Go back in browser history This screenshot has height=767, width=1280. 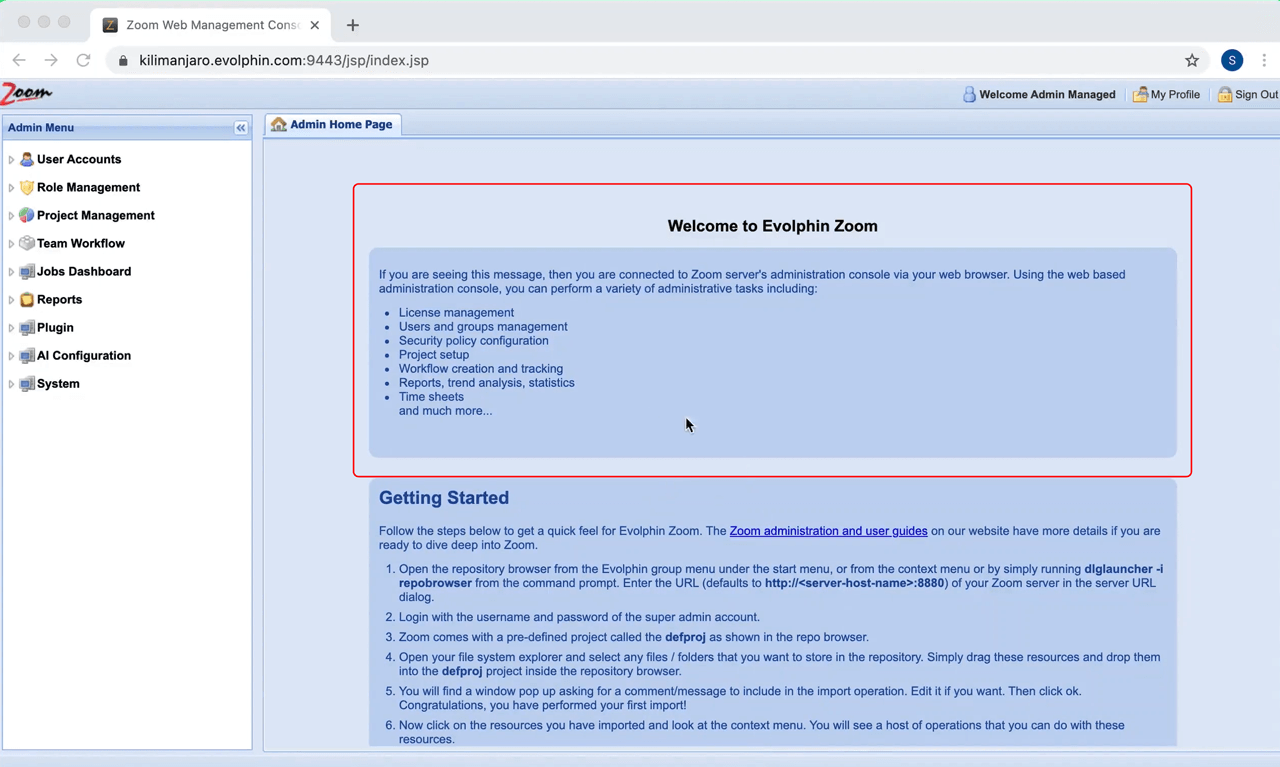pos(19,60)
